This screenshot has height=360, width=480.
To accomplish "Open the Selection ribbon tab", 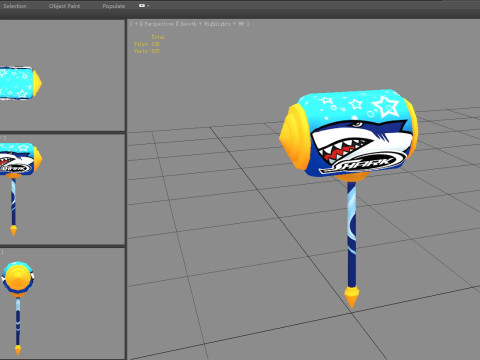I will click(x=15, y=6).
